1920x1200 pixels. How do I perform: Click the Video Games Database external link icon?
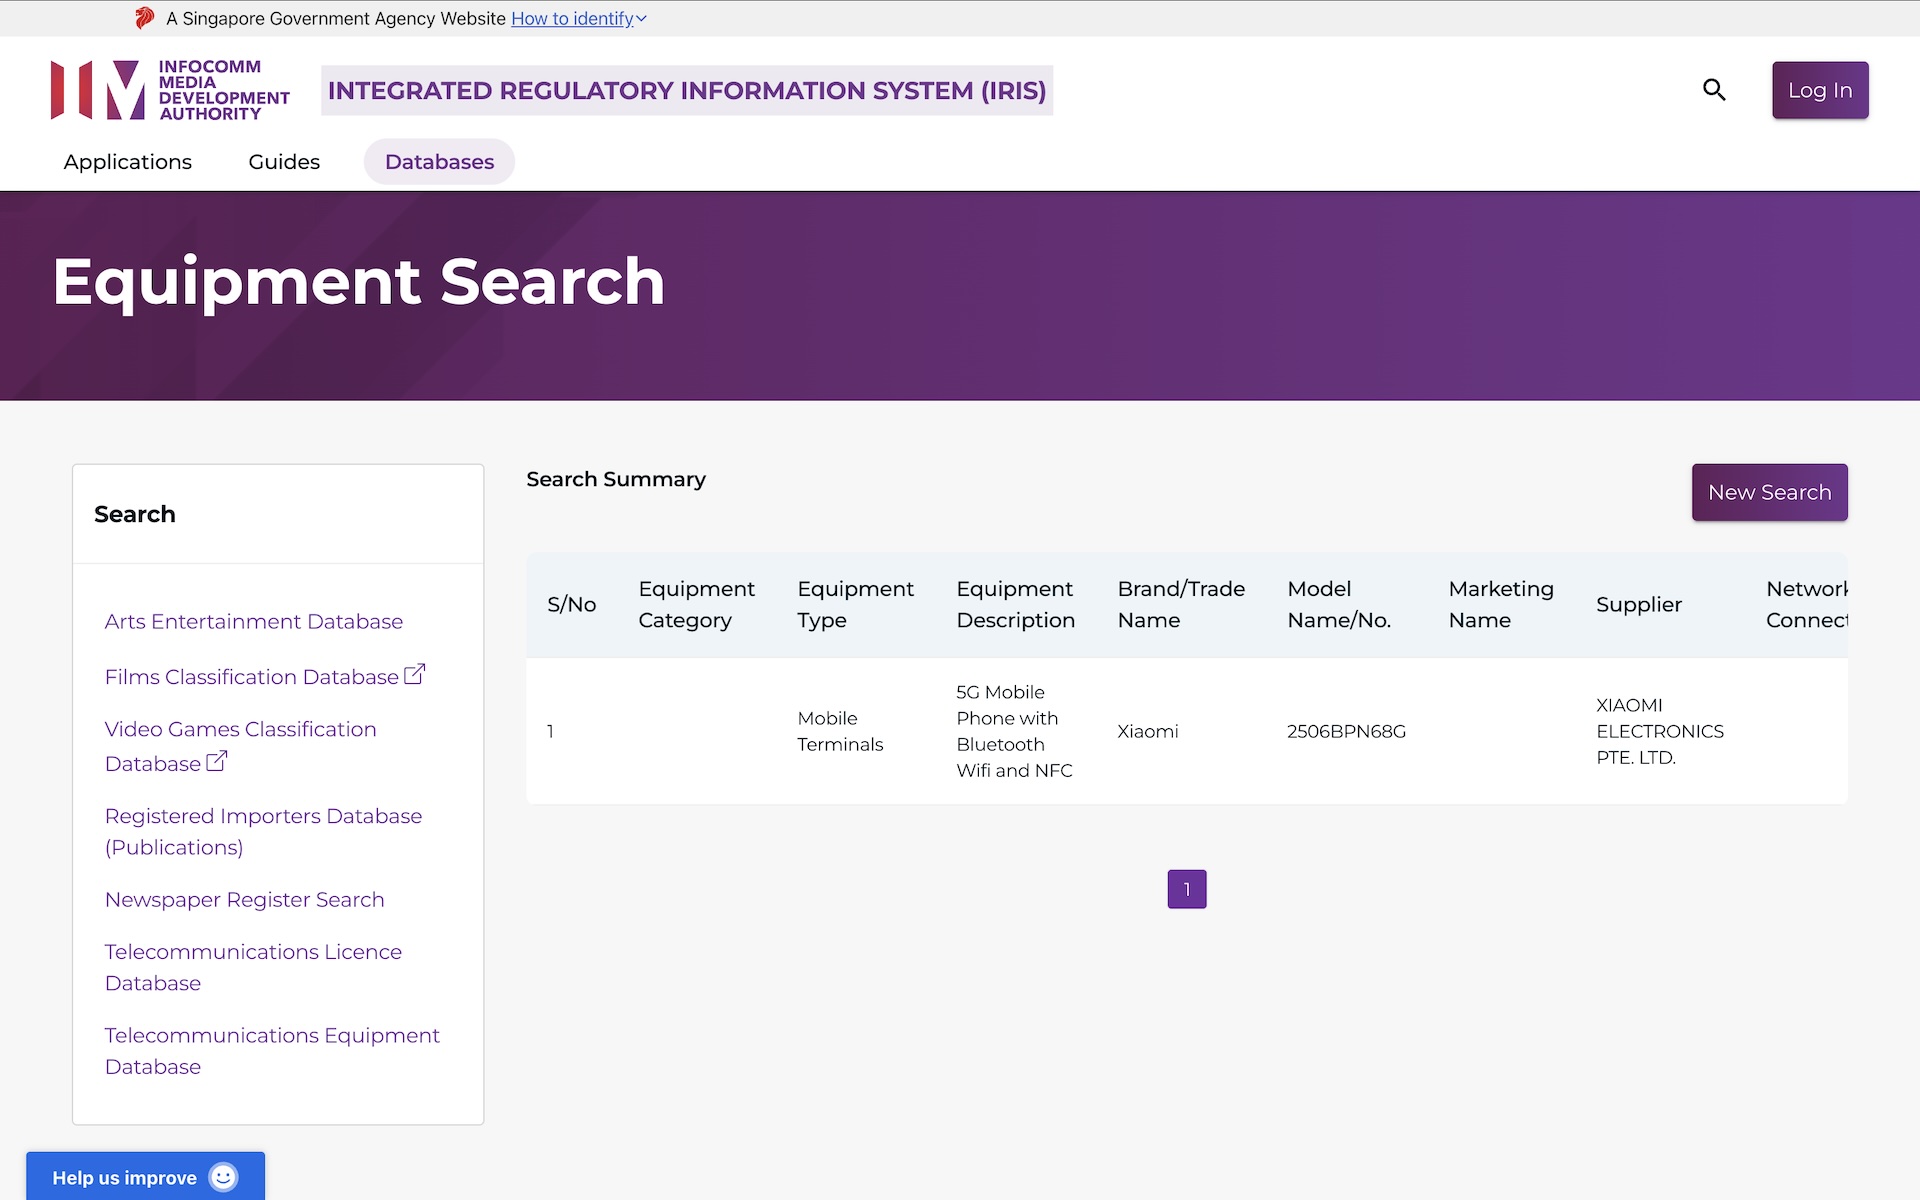point(216,762)
